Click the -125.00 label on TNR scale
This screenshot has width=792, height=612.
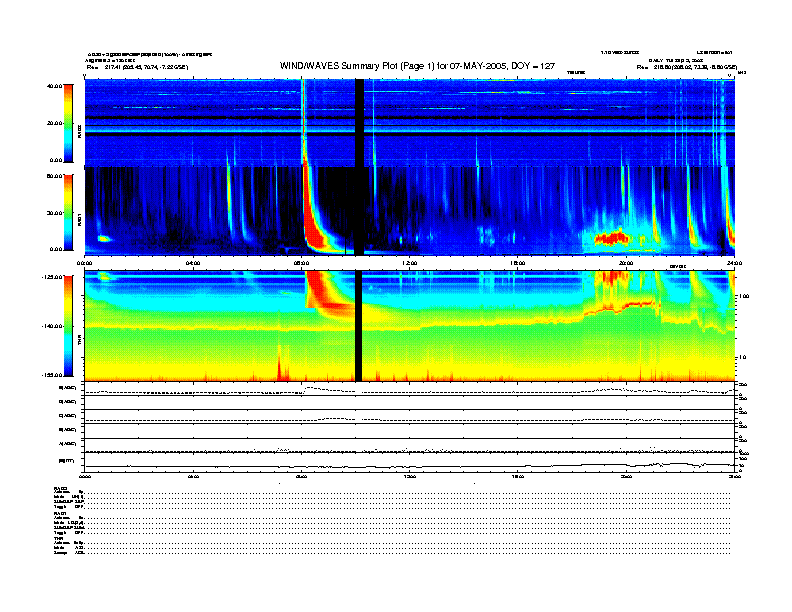pyautogui.click(x=52, y=277)
